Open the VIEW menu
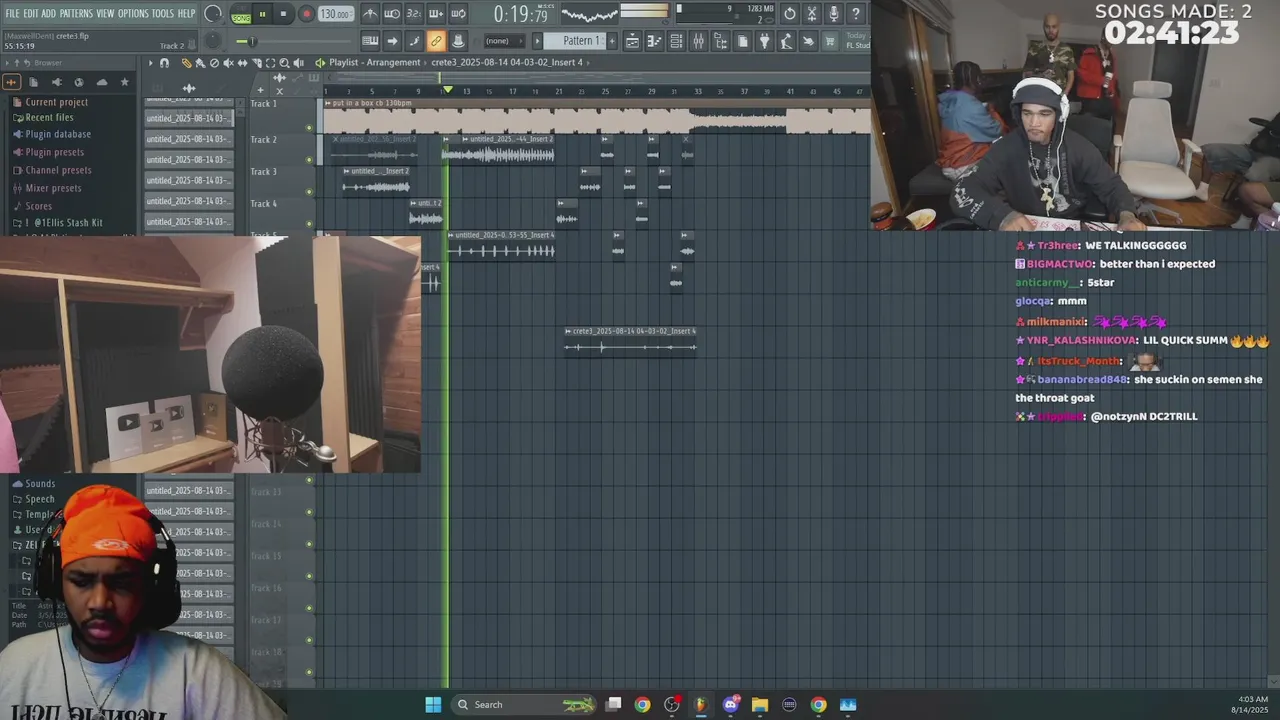 (105, 13)
